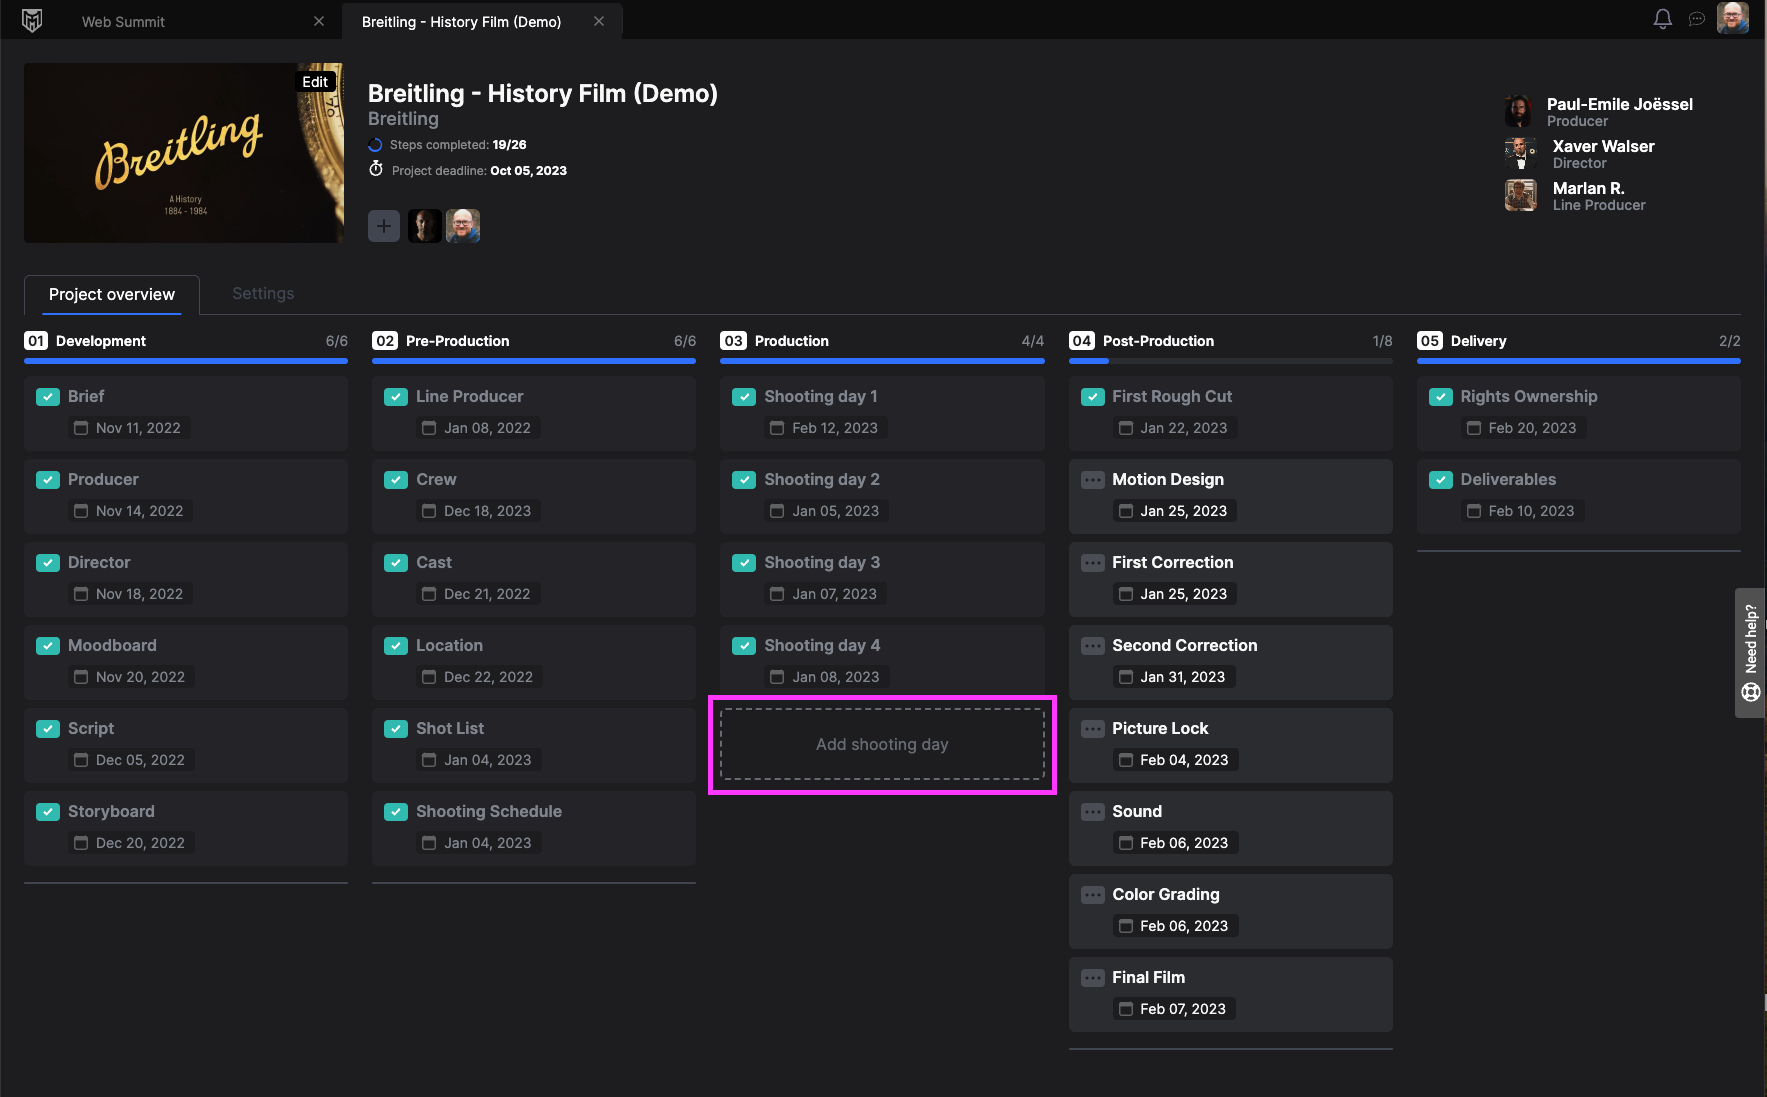Click calendar icon for Rights Ownership date
Screen dimensions: 1767x1097
1473,428
